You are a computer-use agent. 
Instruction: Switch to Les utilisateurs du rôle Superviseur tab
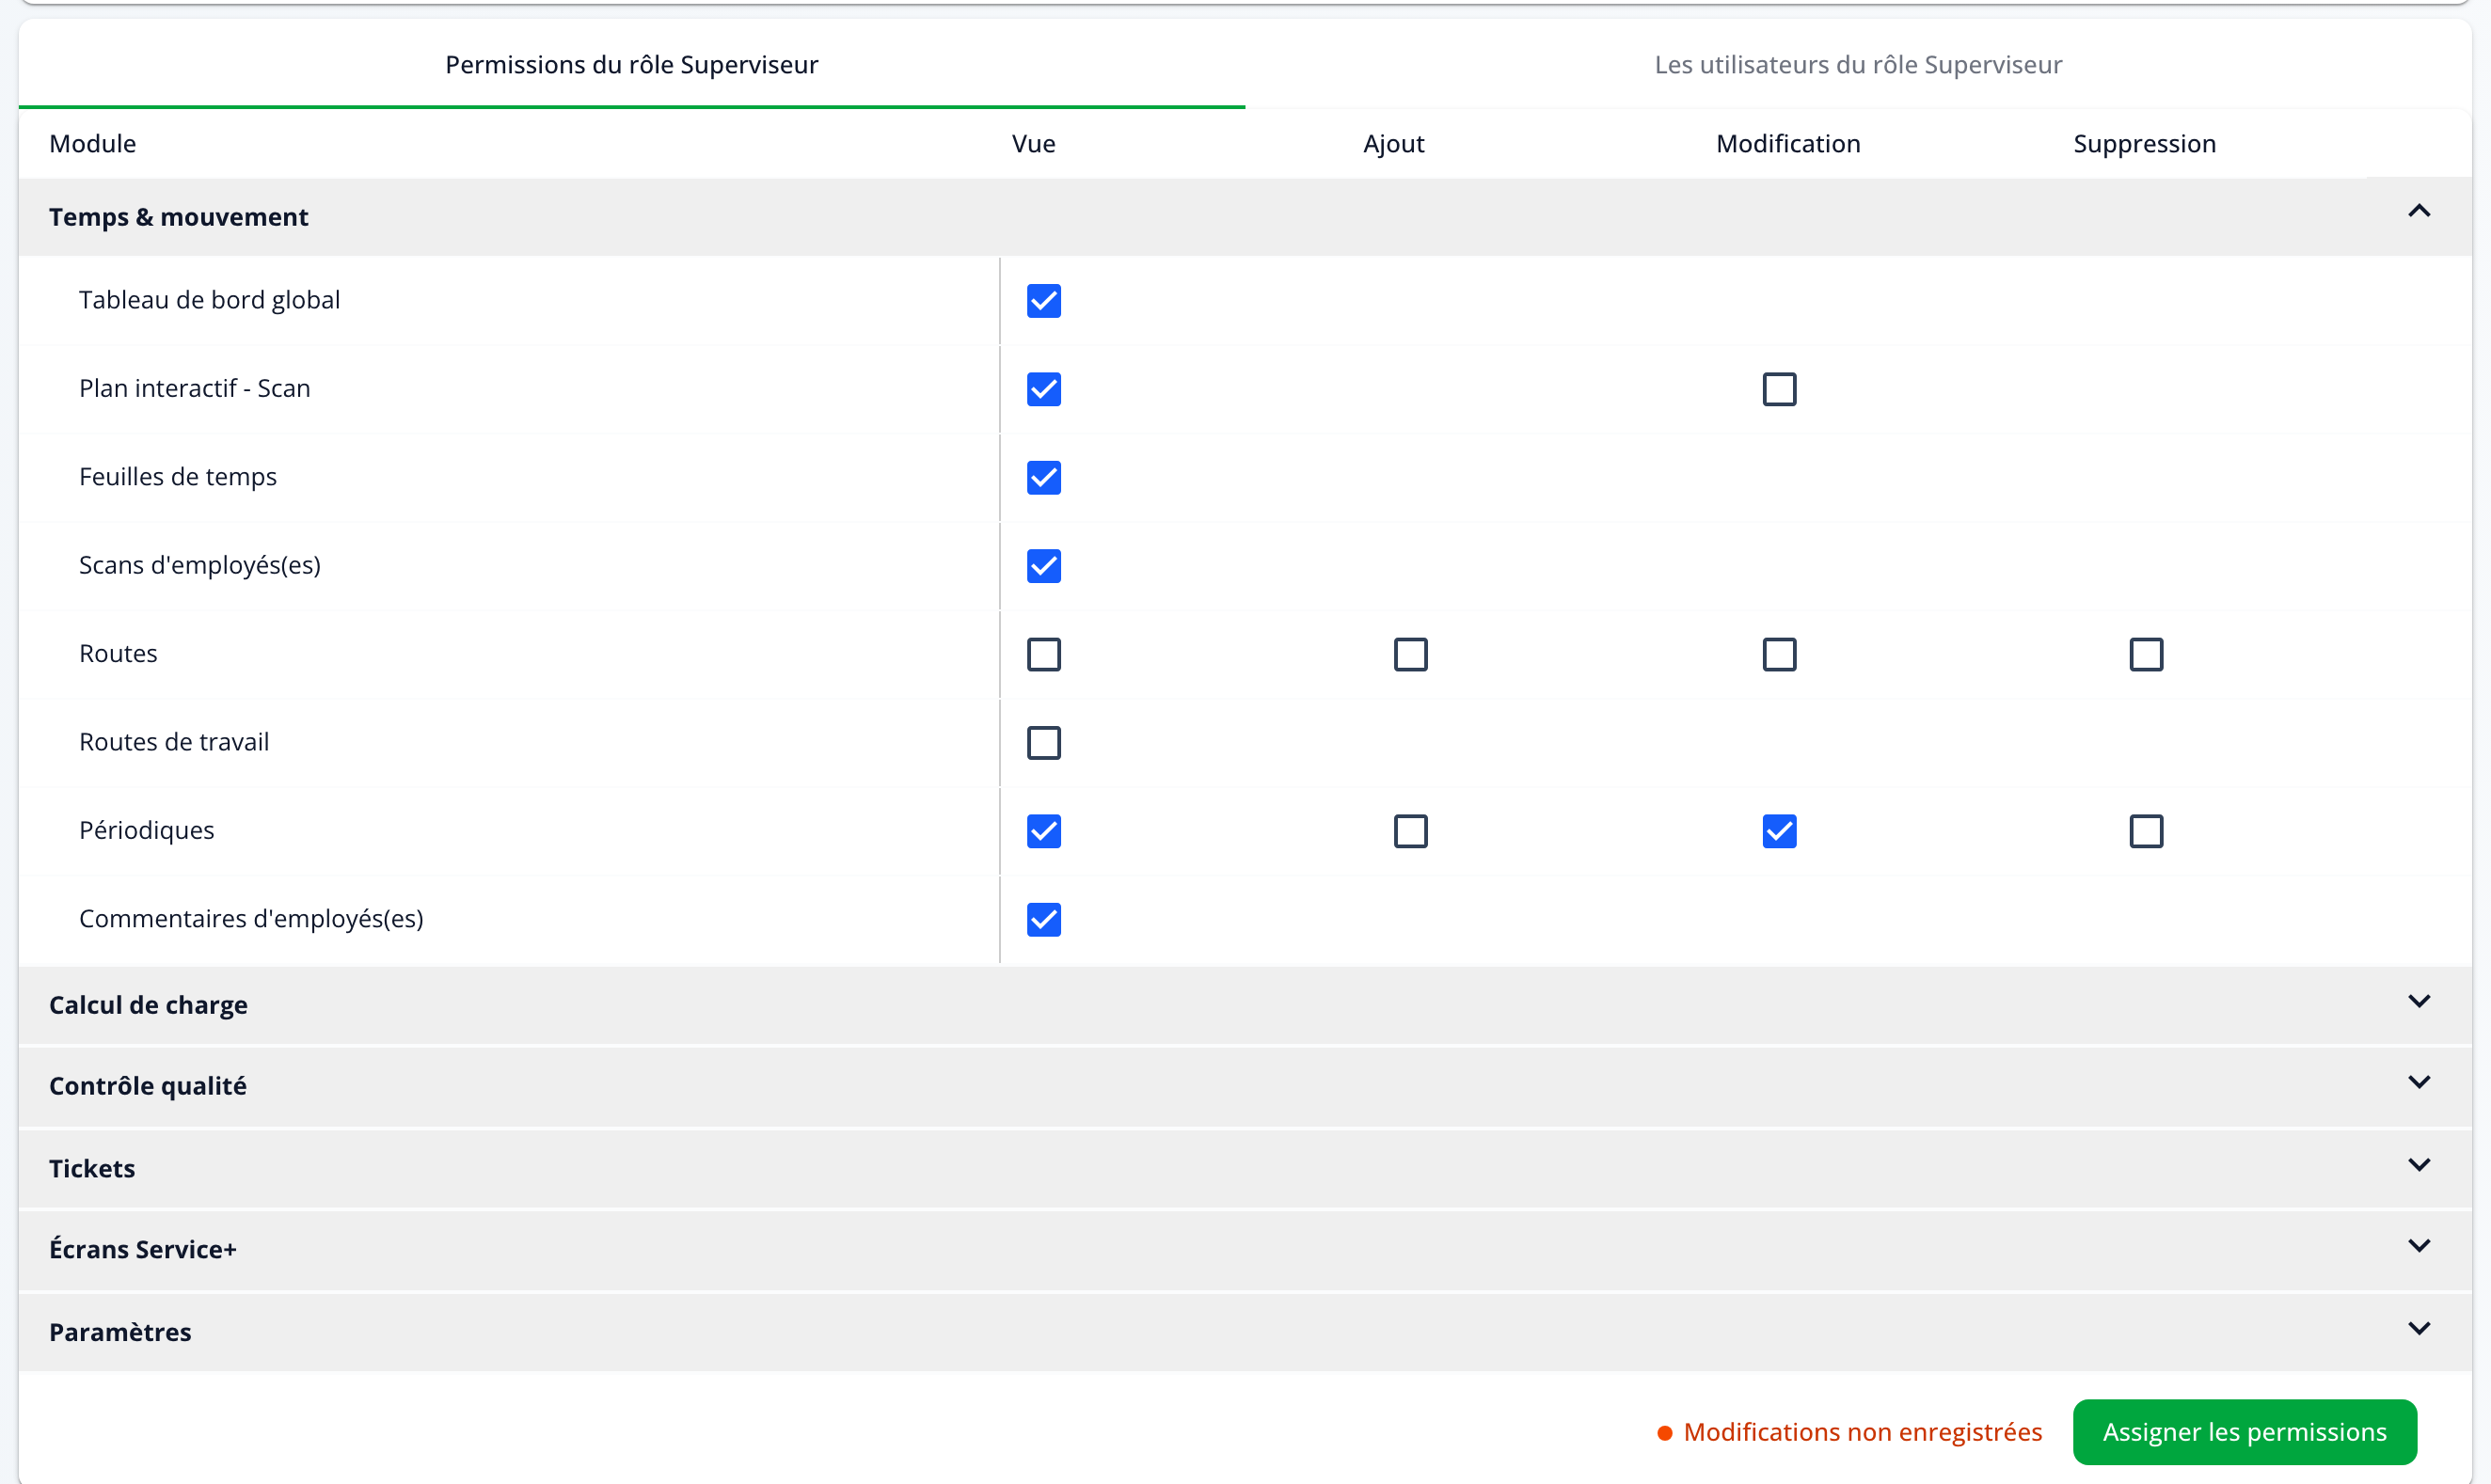[x=1858, y=65]
